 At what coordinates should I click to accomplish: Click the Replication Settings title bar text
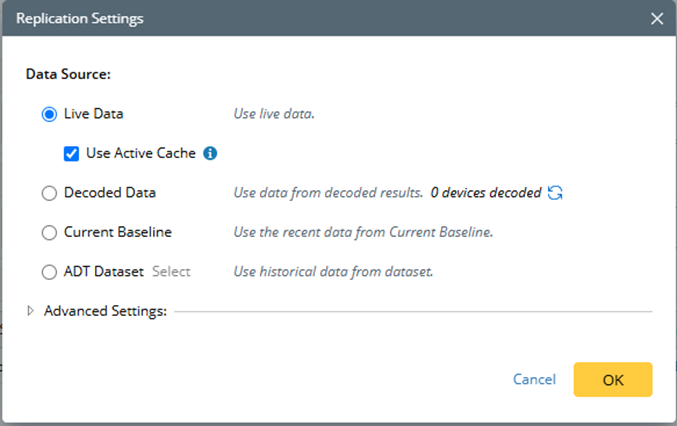79,18
